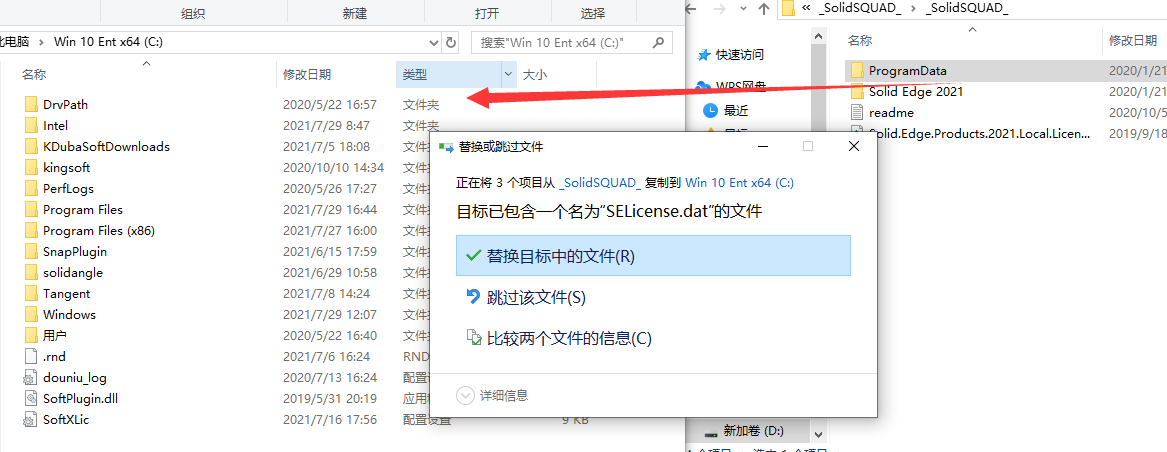The height and width of the screenshot is (452, 1167).
Task: Click the 文件夹 type cell of DrvPath
Action: [x=421, y=105]
